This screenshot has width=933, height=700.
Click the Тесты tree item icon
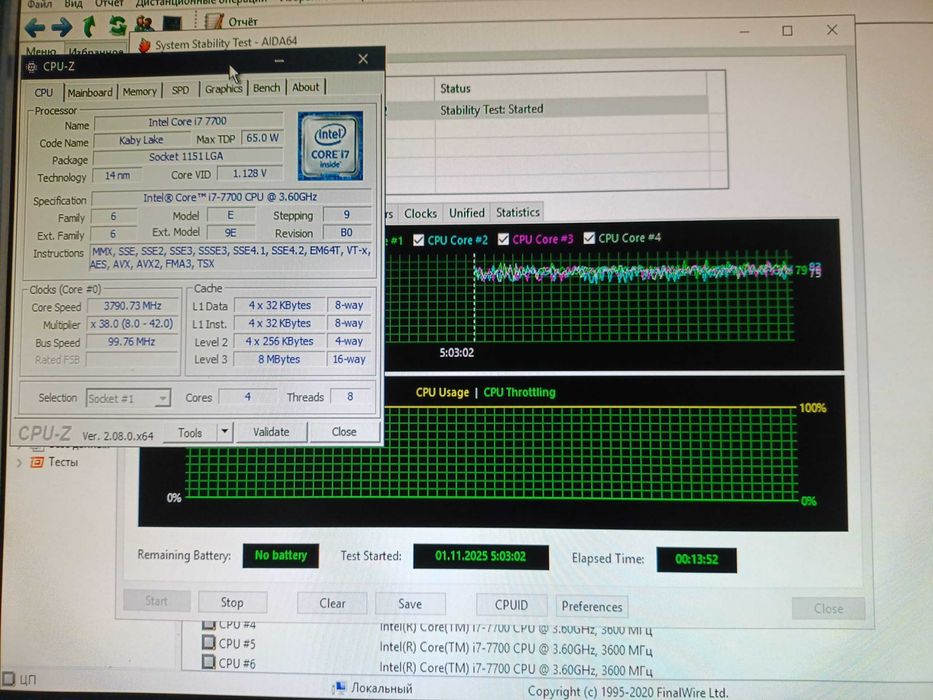pos(37,462)
